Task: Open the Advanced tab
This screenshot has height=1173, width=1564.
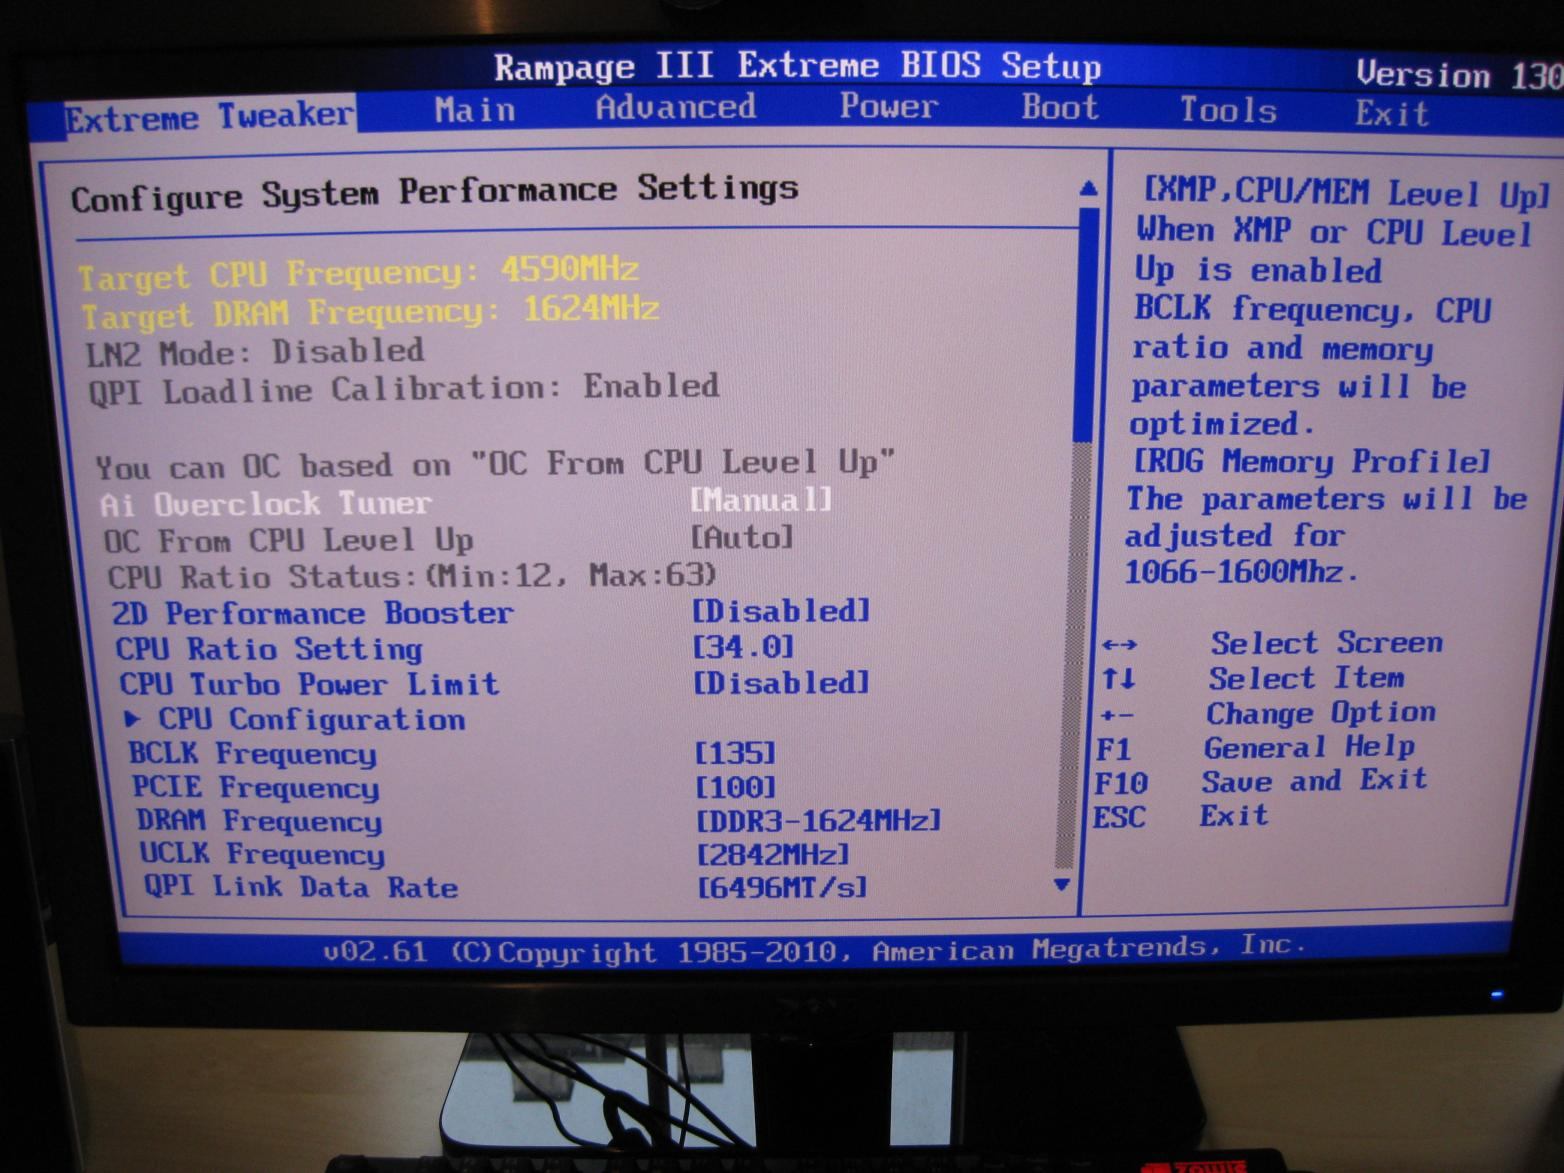Action: coord(676,107)
